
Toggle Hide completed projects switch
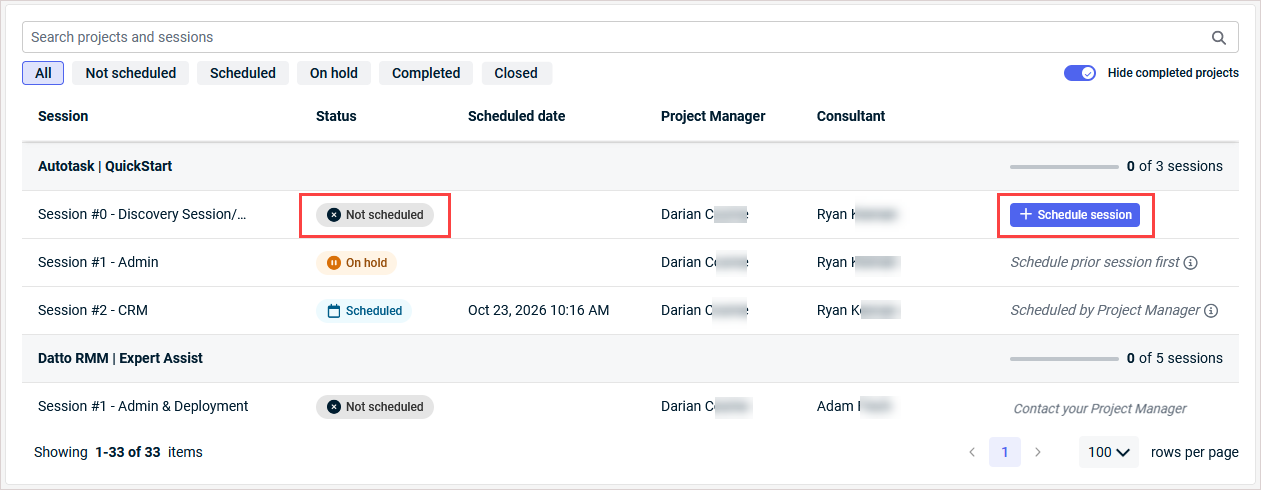point(1080,73)
